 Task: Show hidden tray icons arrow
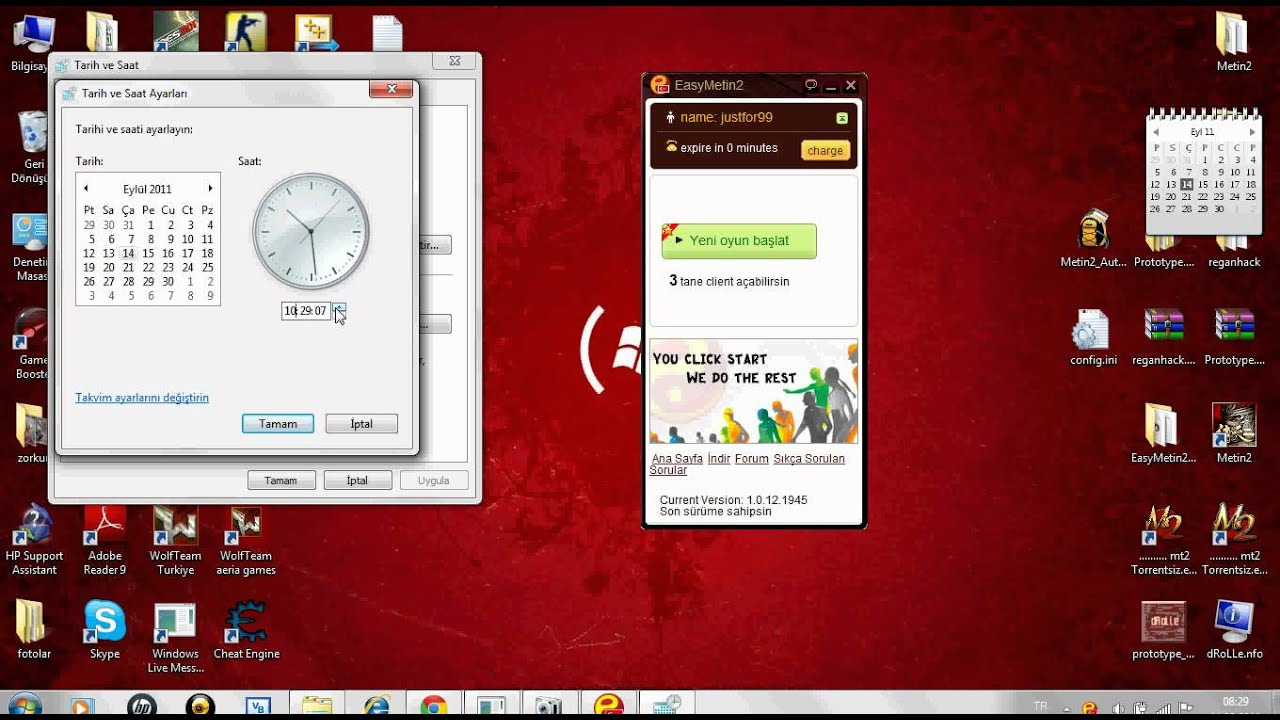pyautogui.click(x=1068, y=707)
